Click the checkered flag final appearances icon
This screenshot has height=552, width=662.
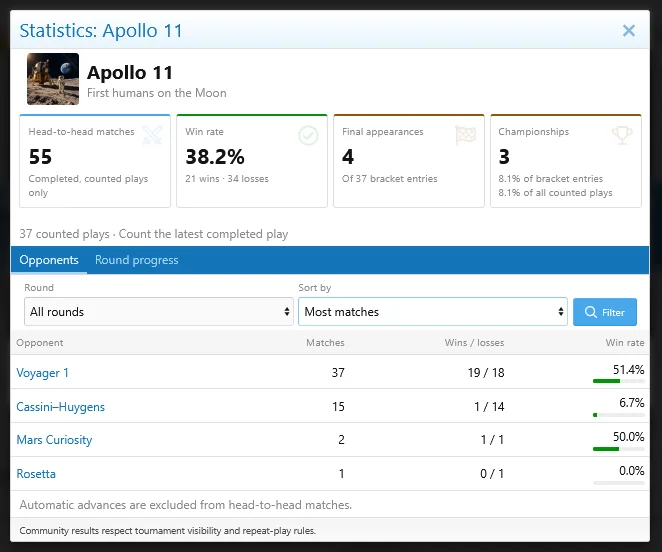click(x=465, y=136)
